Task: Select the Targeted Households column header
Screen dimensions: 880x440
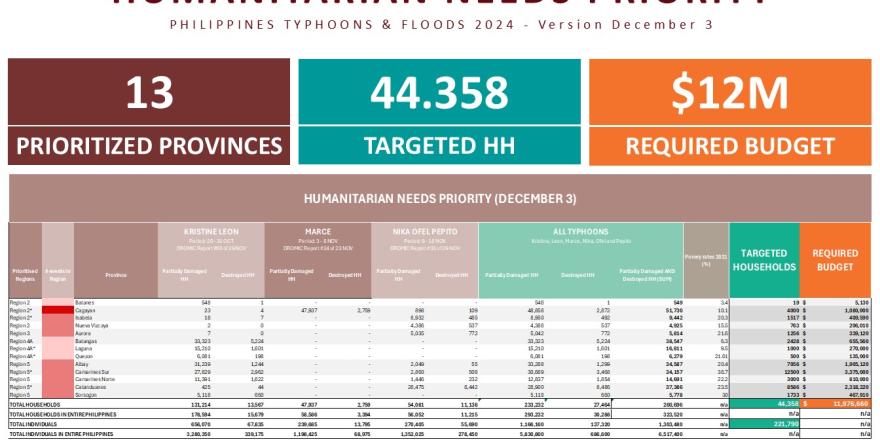Action: pos(764,260)
